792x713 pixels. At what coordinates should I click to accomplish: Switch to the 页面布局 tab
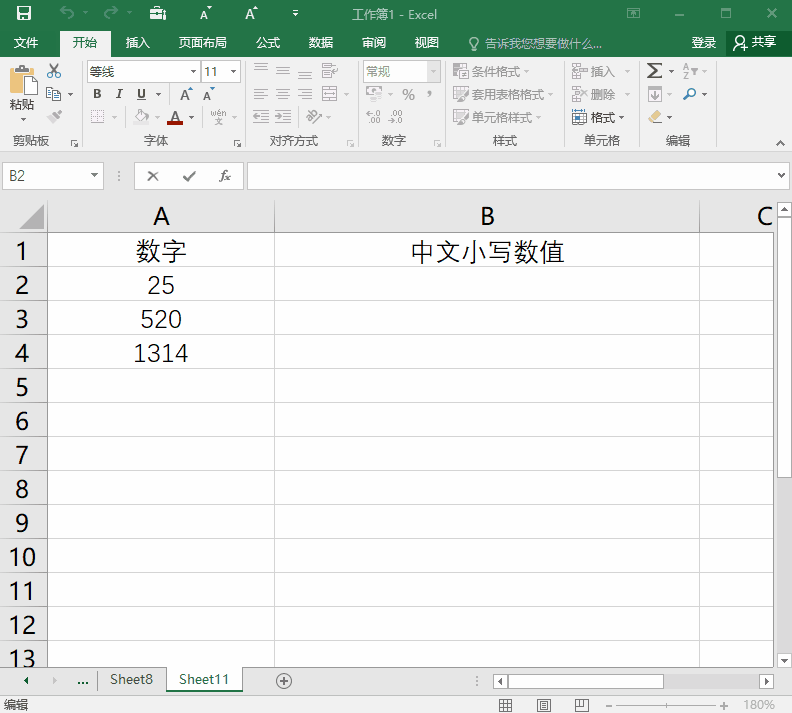click(x=203, y=43)
